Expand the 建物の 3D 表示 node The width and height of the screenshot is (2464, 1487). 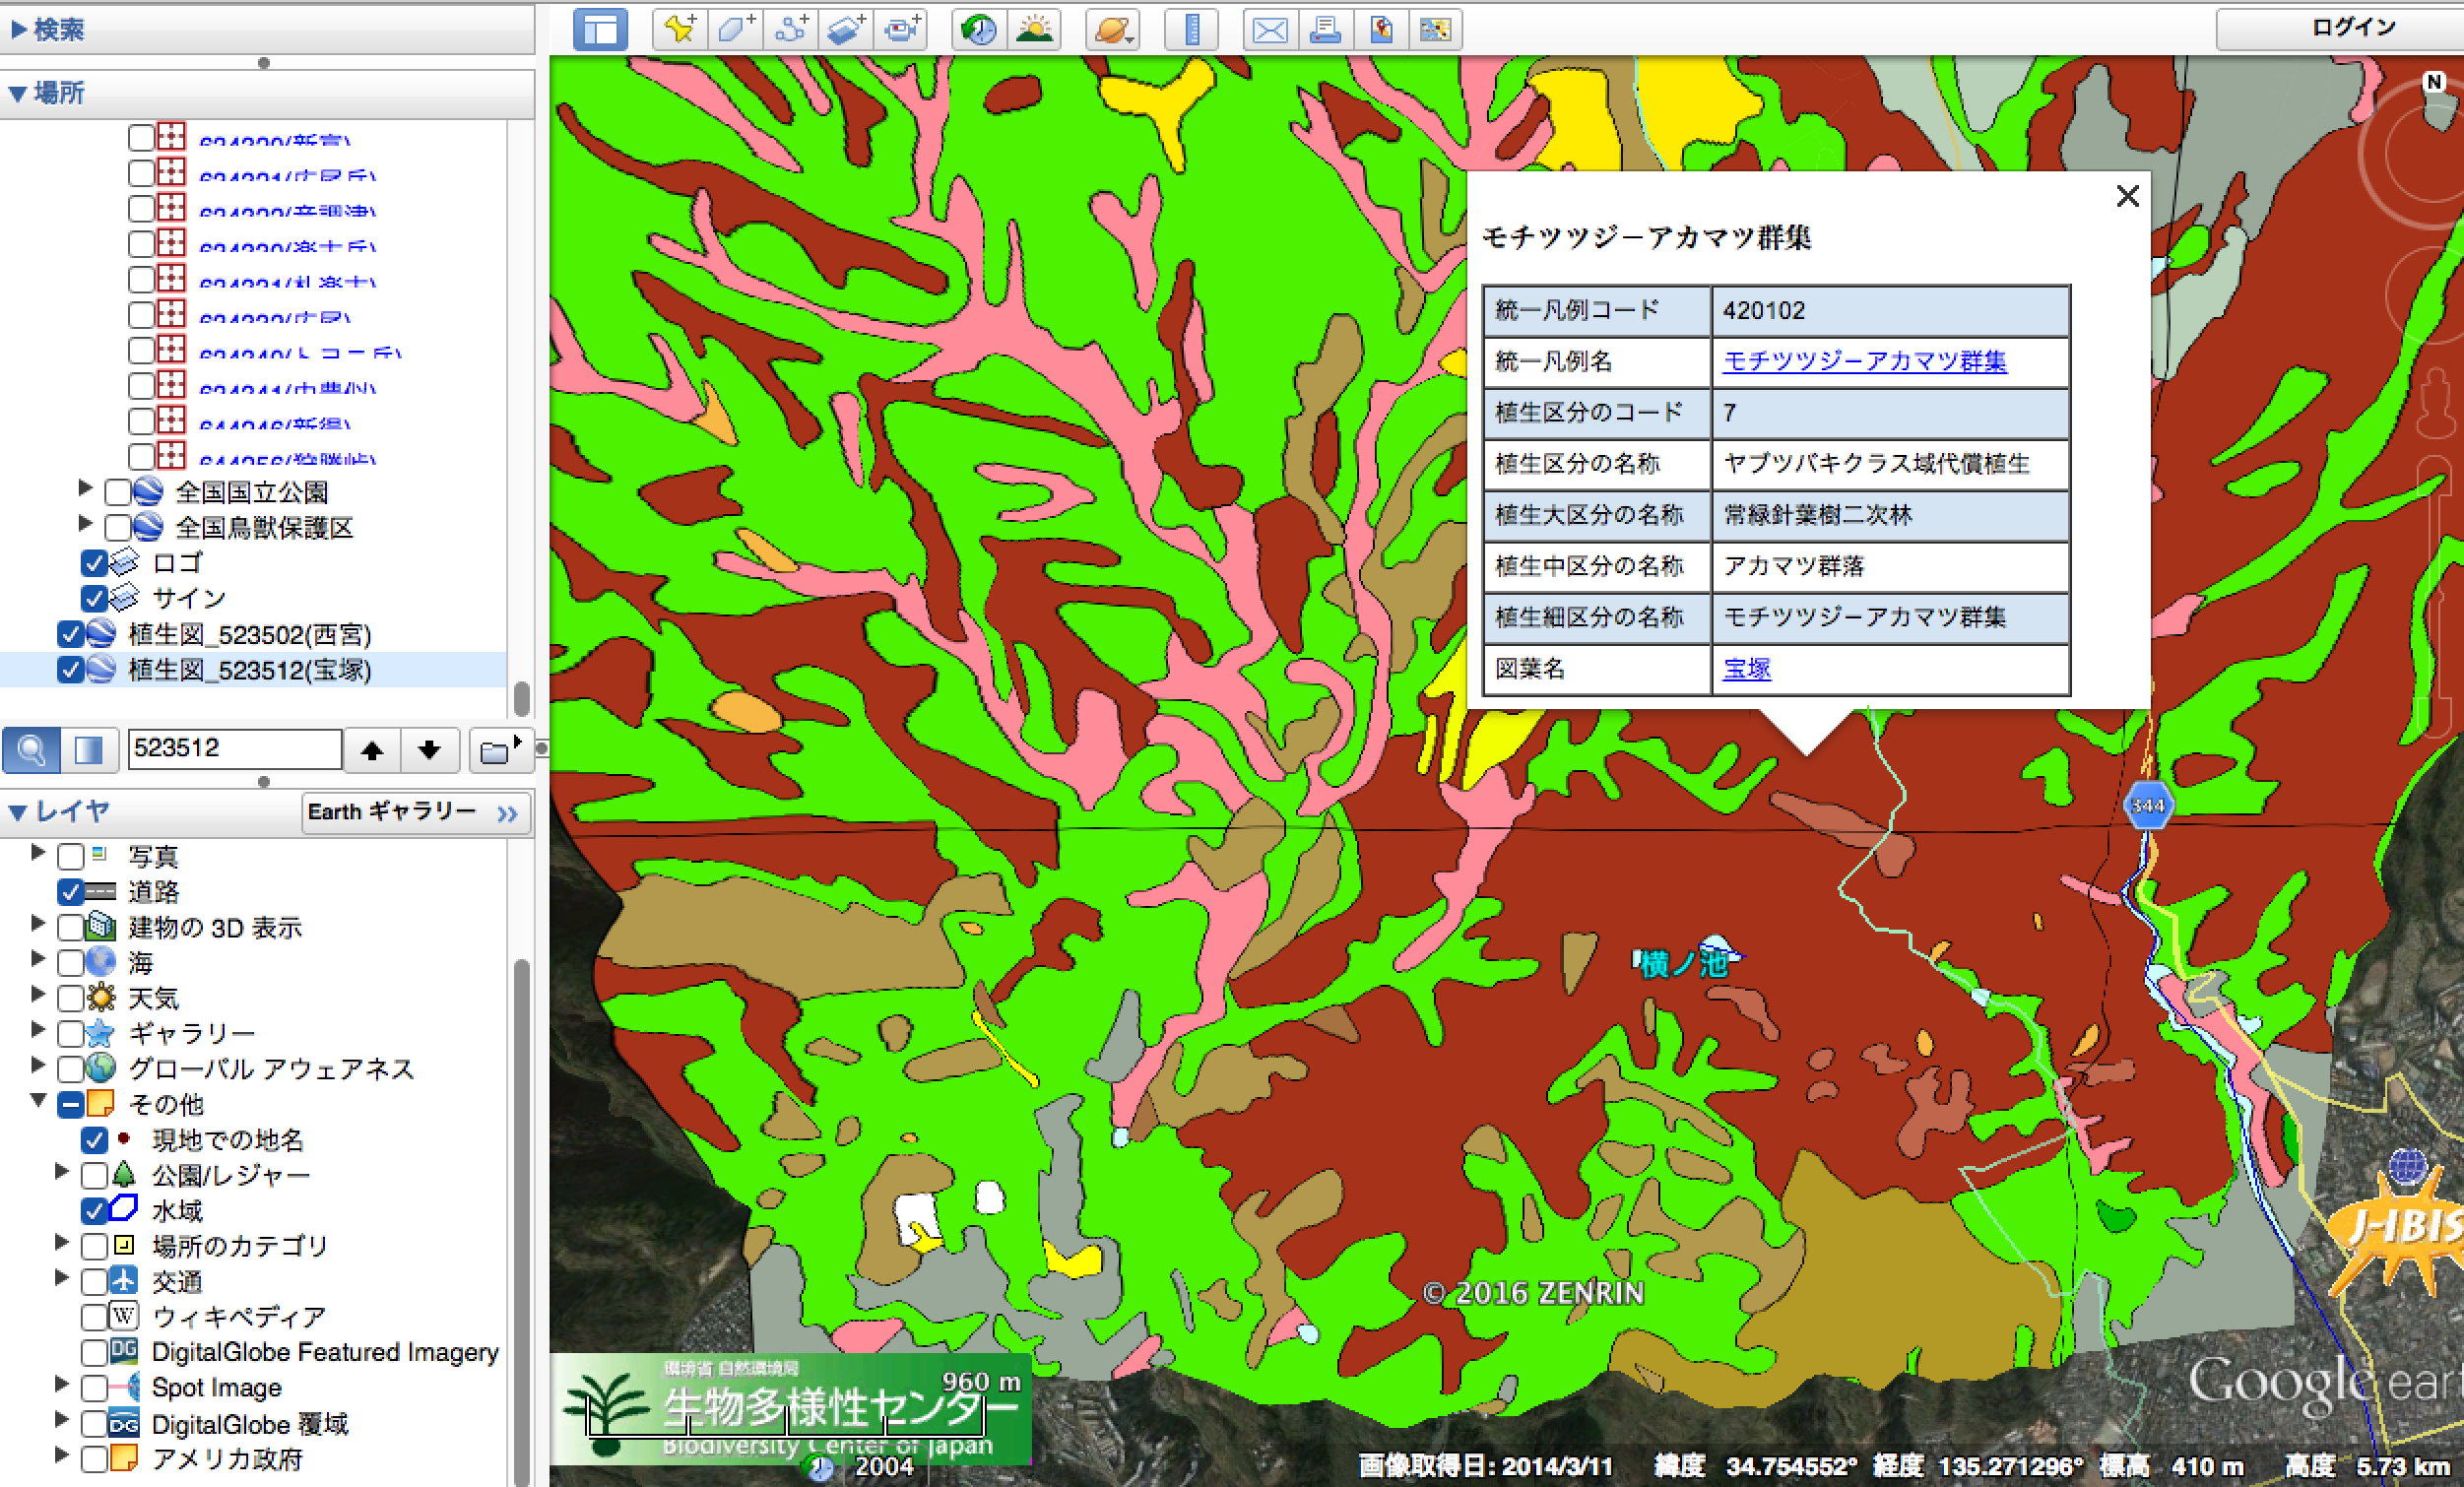pos(38,923)
